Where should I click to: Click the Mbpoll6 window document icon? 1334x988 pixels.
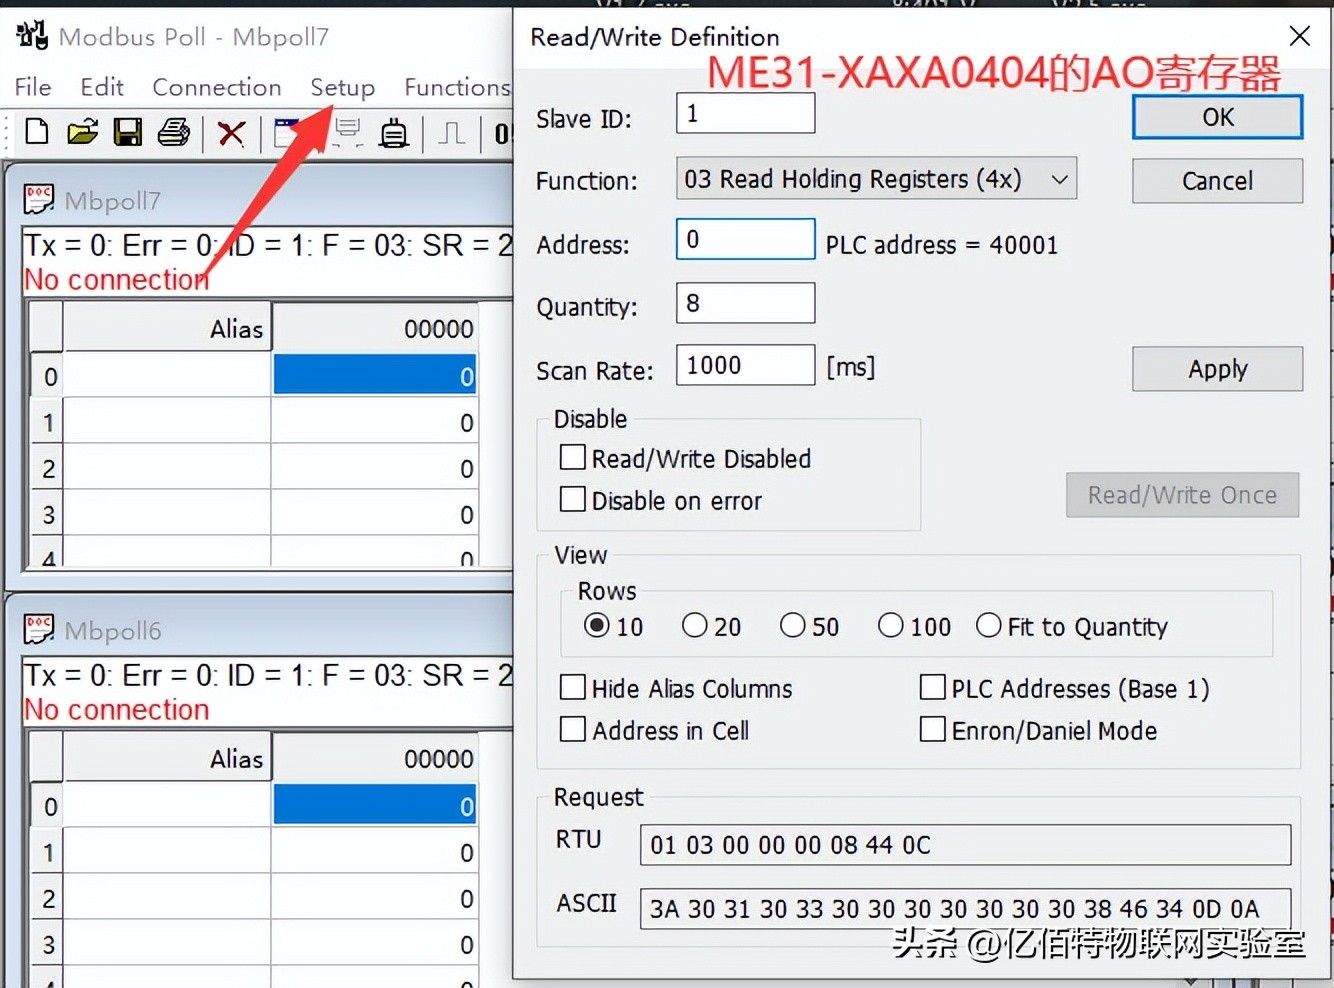tap(39, 630)
